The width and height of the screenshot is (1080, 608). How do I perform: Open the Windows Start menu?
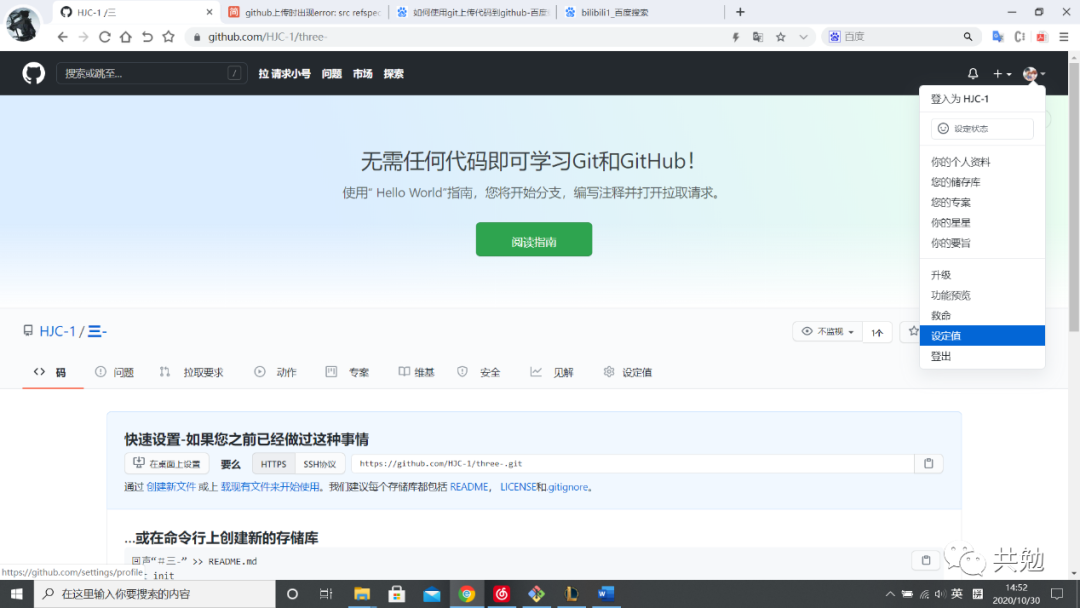(x=17, y=594)
